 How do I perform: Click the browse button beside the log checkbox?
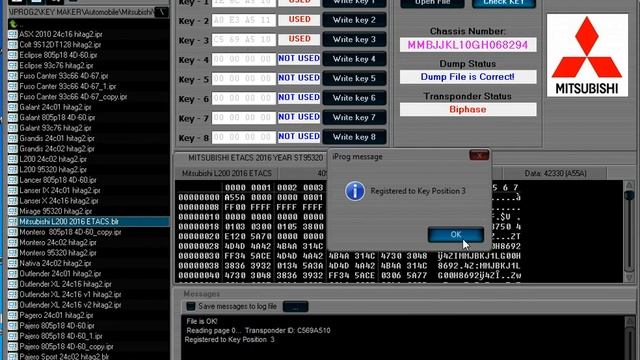tap(296, 307)
